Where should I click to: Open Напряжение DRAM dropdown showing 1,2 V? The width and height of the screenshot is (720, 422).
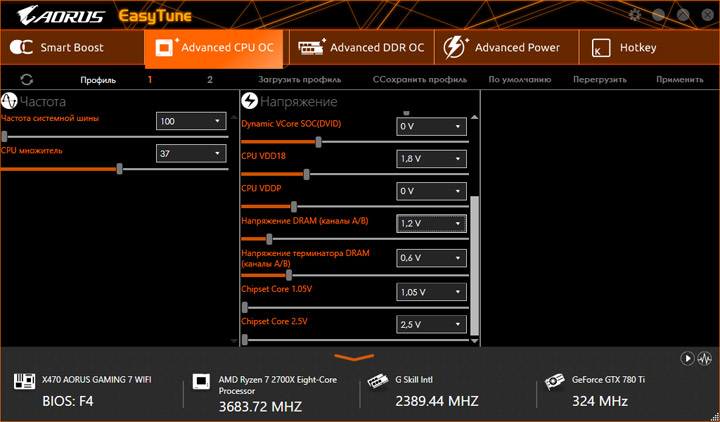[x=431, y=224]
